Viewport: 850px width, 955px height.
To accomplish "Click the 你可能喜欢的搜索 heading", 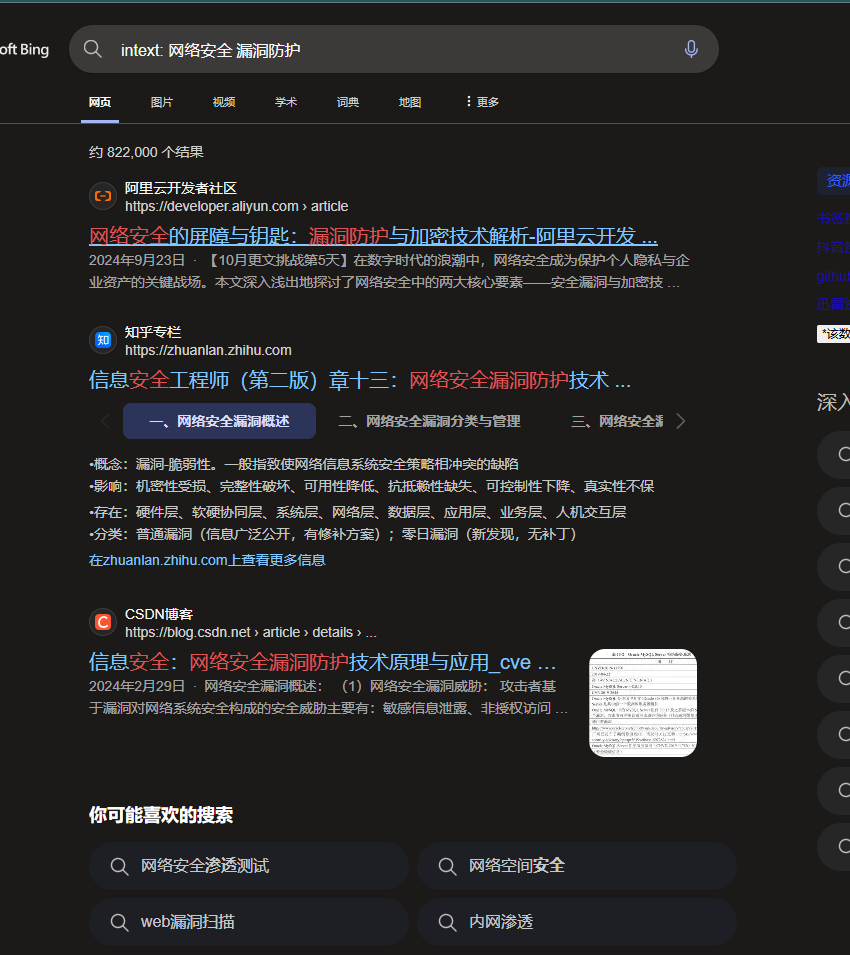I will [161, 815].
